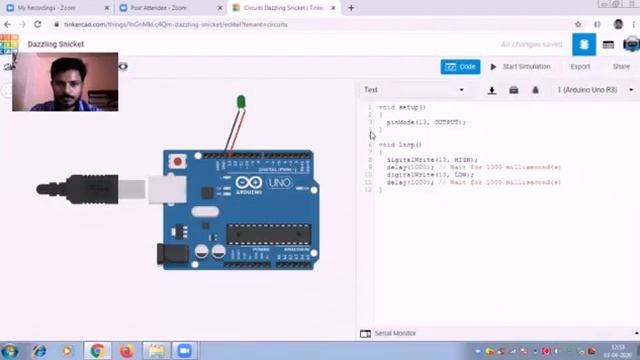This screenshot has height=360, width=640.
Task: Open the 1 (Arduino Uno R3) board dropdown
Action: 595,90
